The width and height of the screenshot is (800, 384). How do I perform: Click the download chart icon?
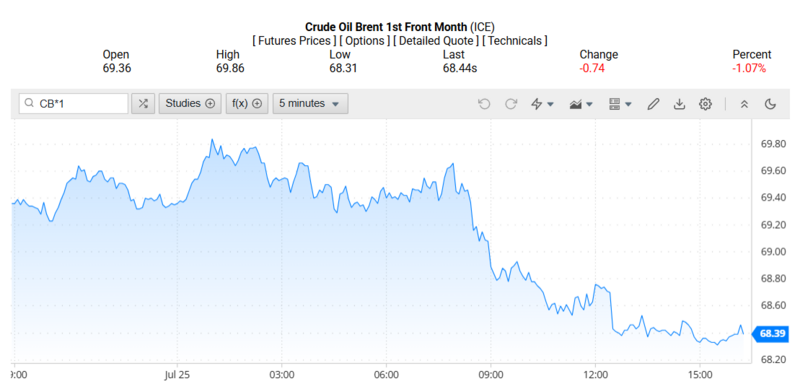point(679,104)
